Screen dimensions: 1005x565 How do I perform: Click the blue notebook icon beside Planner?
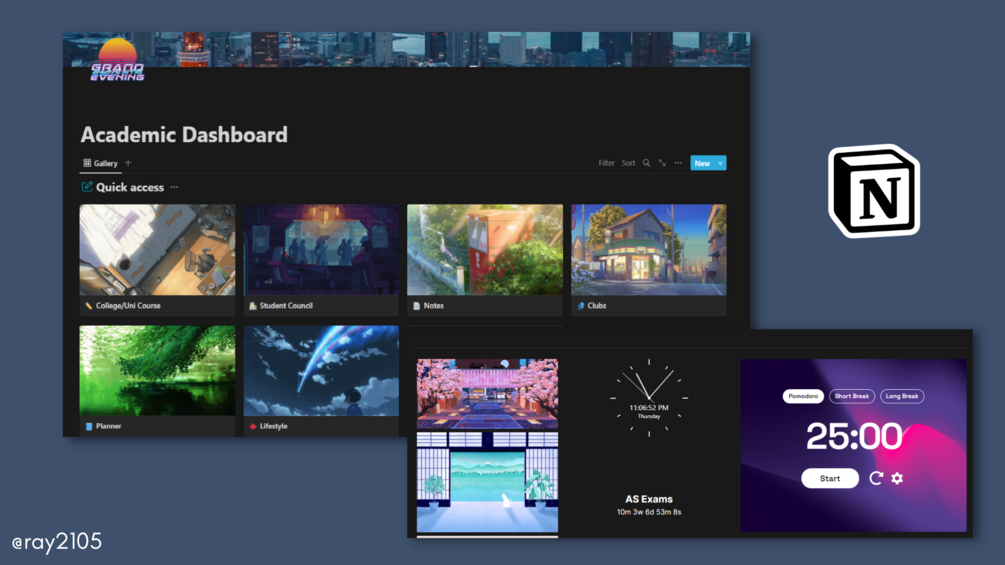pos(88,427)
